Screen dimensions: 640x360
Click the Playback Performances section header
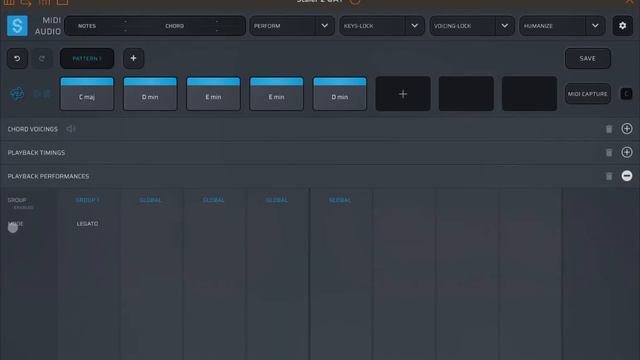(48, 176)
